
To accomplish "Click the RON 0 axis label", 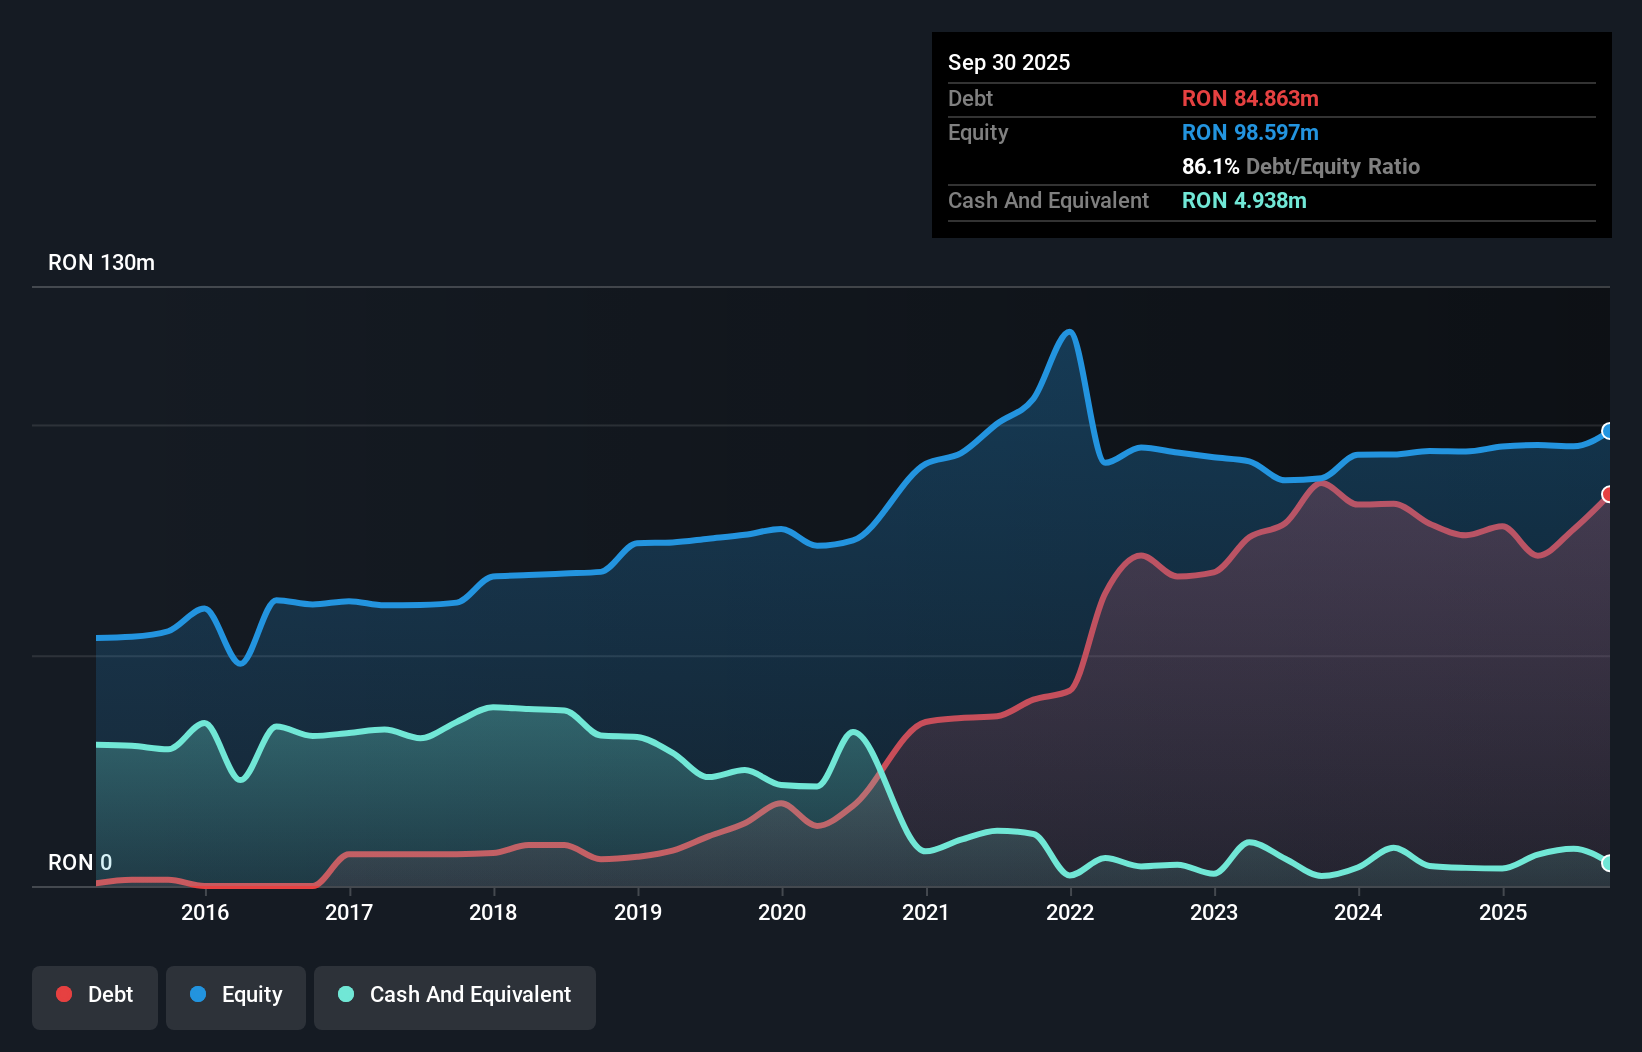I will tap(80, 862).
